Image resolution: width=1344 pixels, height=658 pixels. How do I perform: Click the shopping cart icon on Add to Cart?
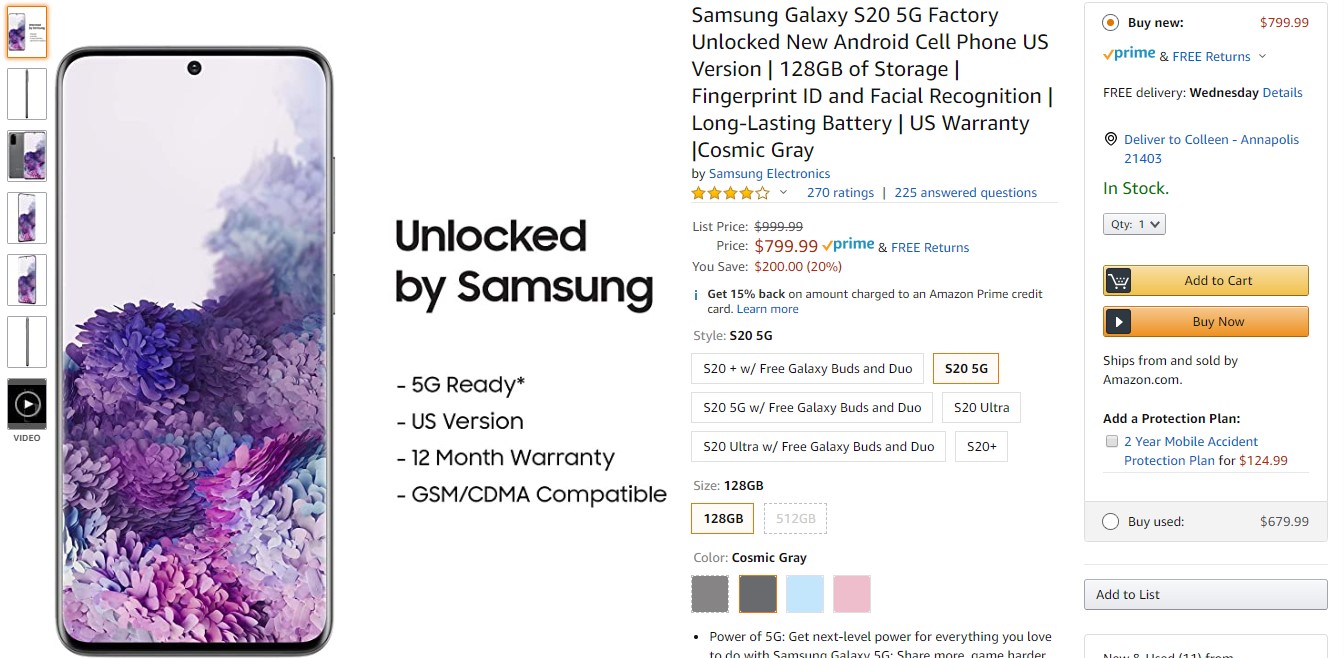point(1119,281)
